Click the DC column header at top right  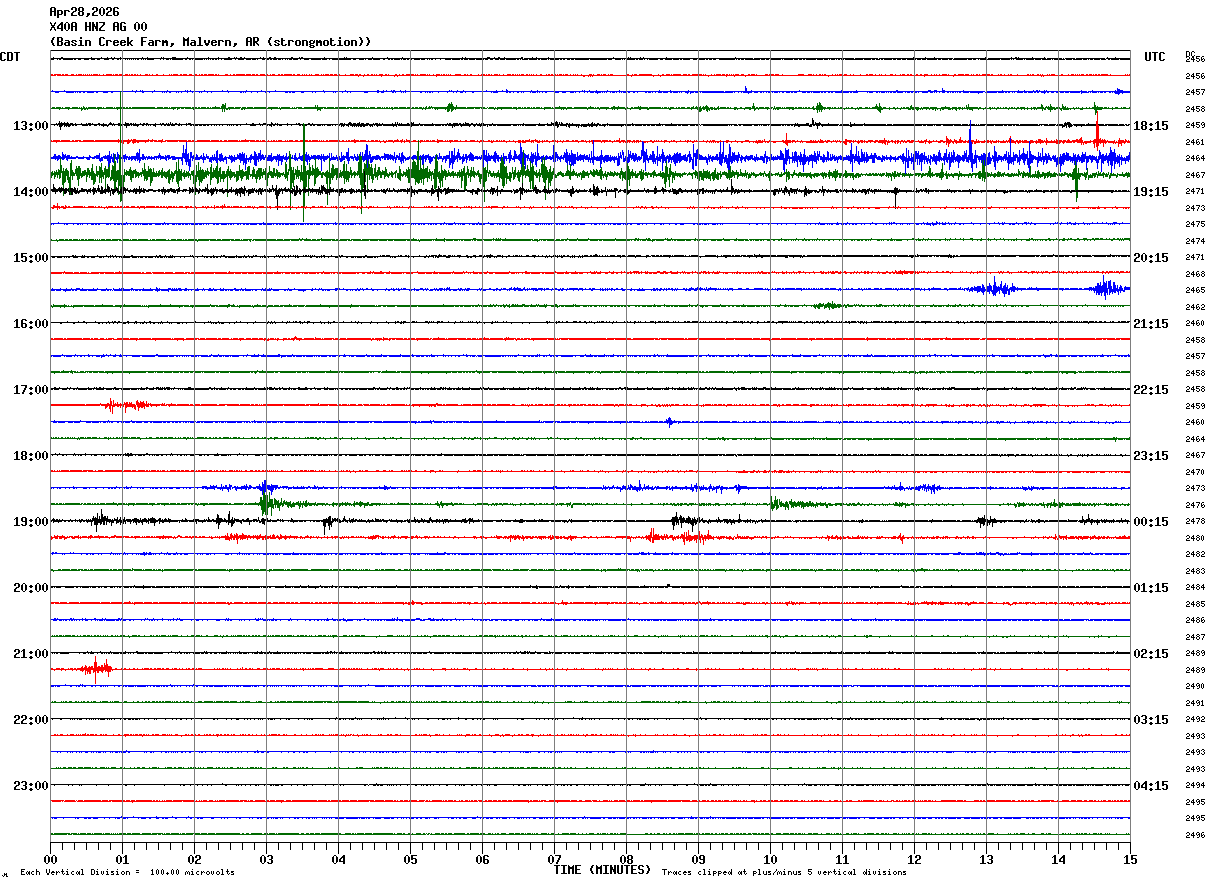1190,54
